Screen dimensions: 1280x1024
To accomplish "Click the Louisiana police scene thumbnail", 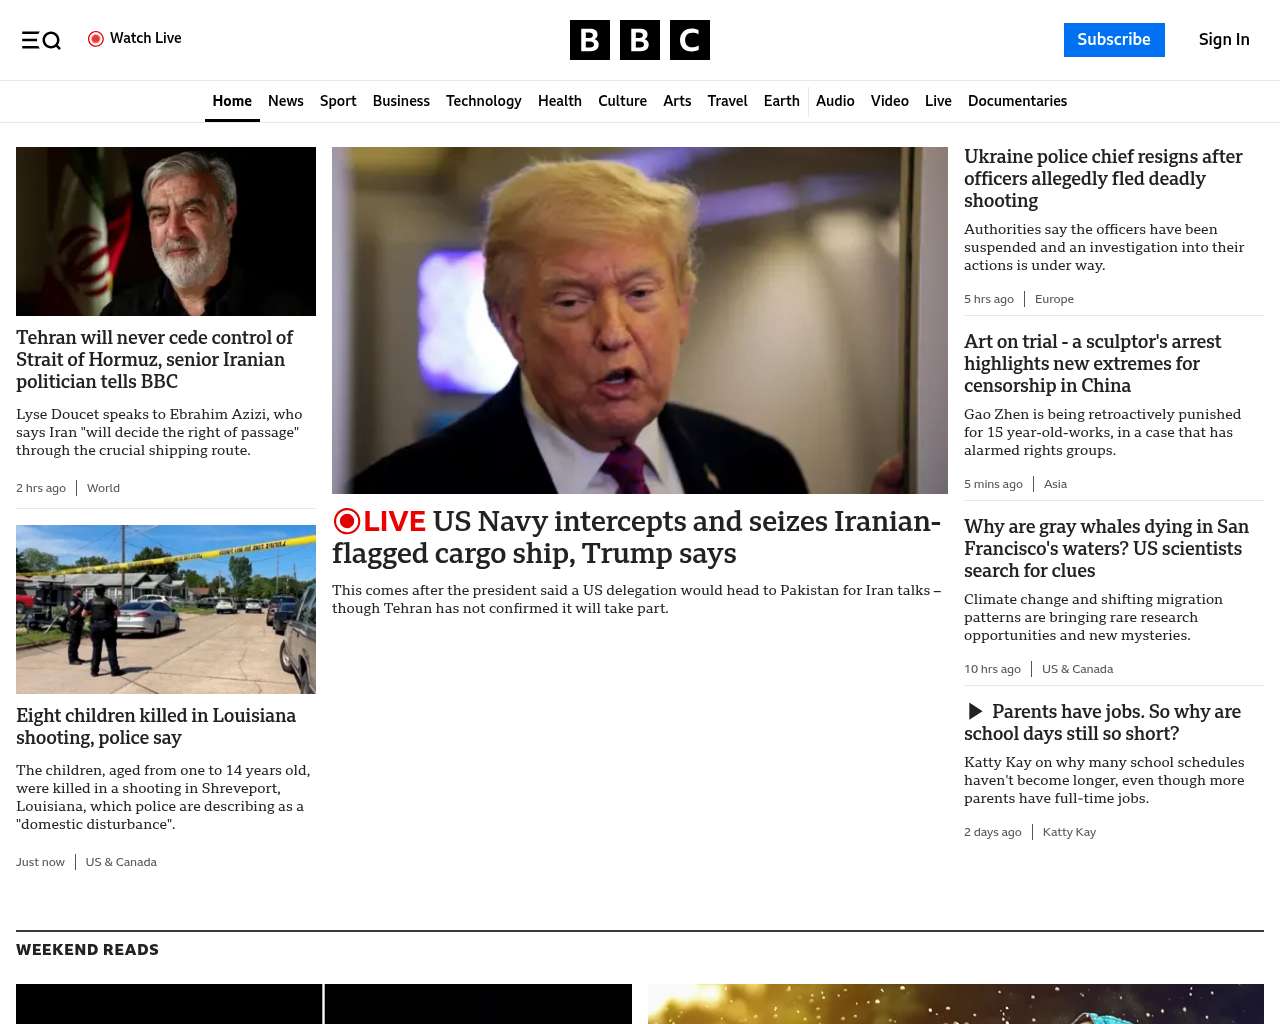I will [166, 609].
